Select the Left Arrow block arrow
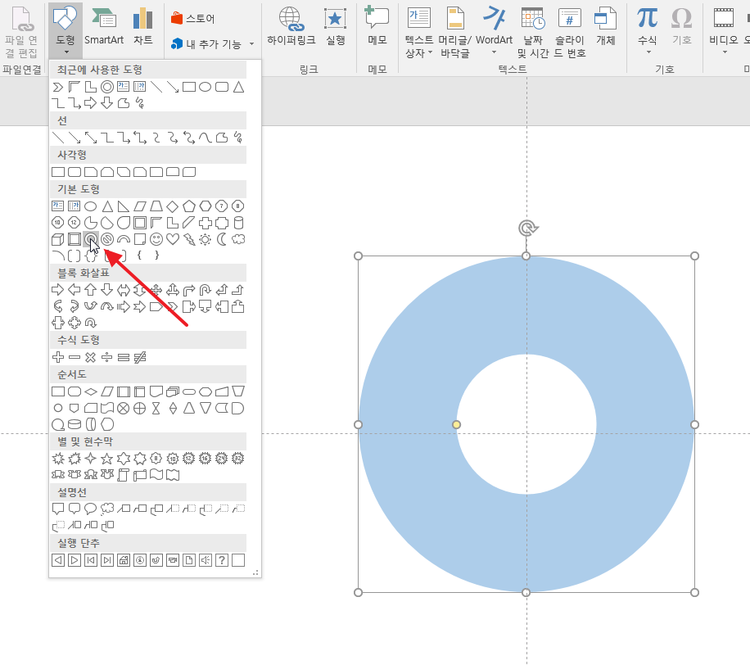 click(74, 290)
